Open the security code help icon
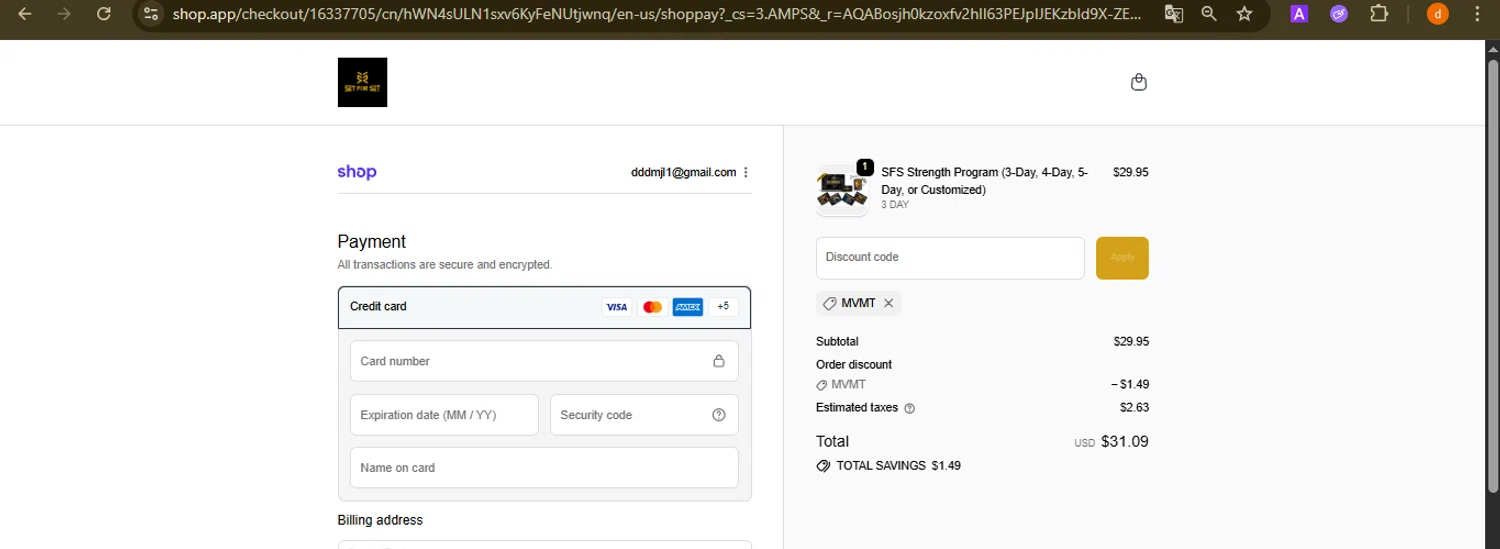Image resolution: width=1500 pixels, height=549 pixels. tap(718, 415)
